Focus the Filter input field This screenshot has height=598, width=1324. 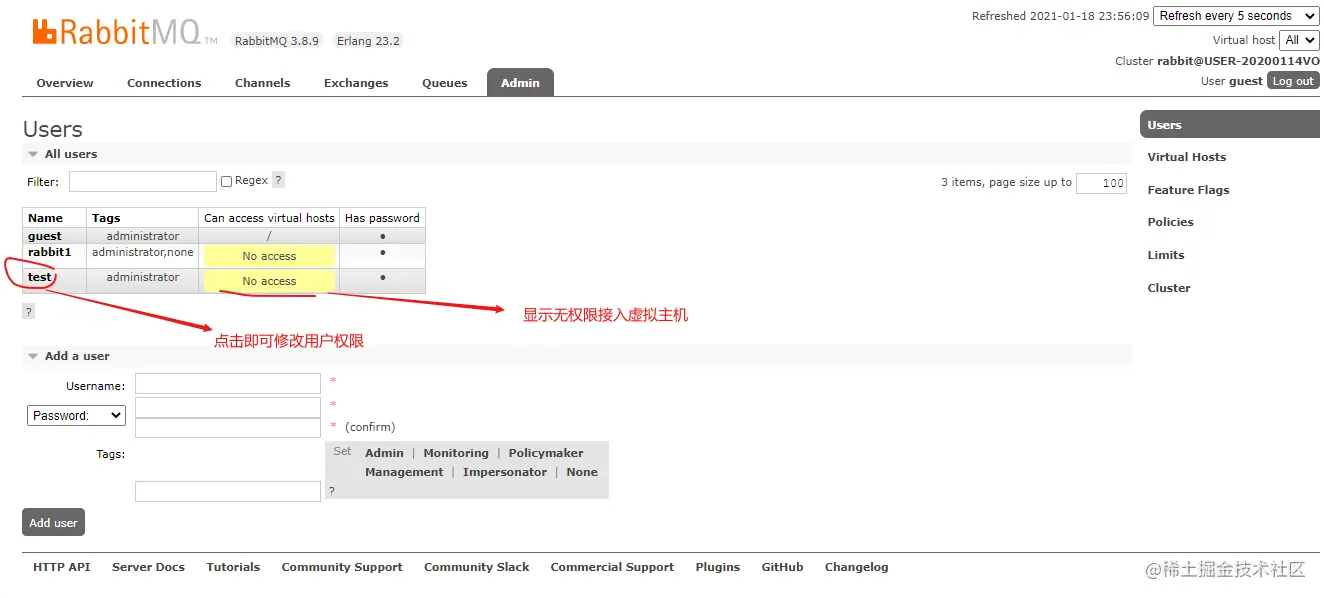(x=143, y=181)
